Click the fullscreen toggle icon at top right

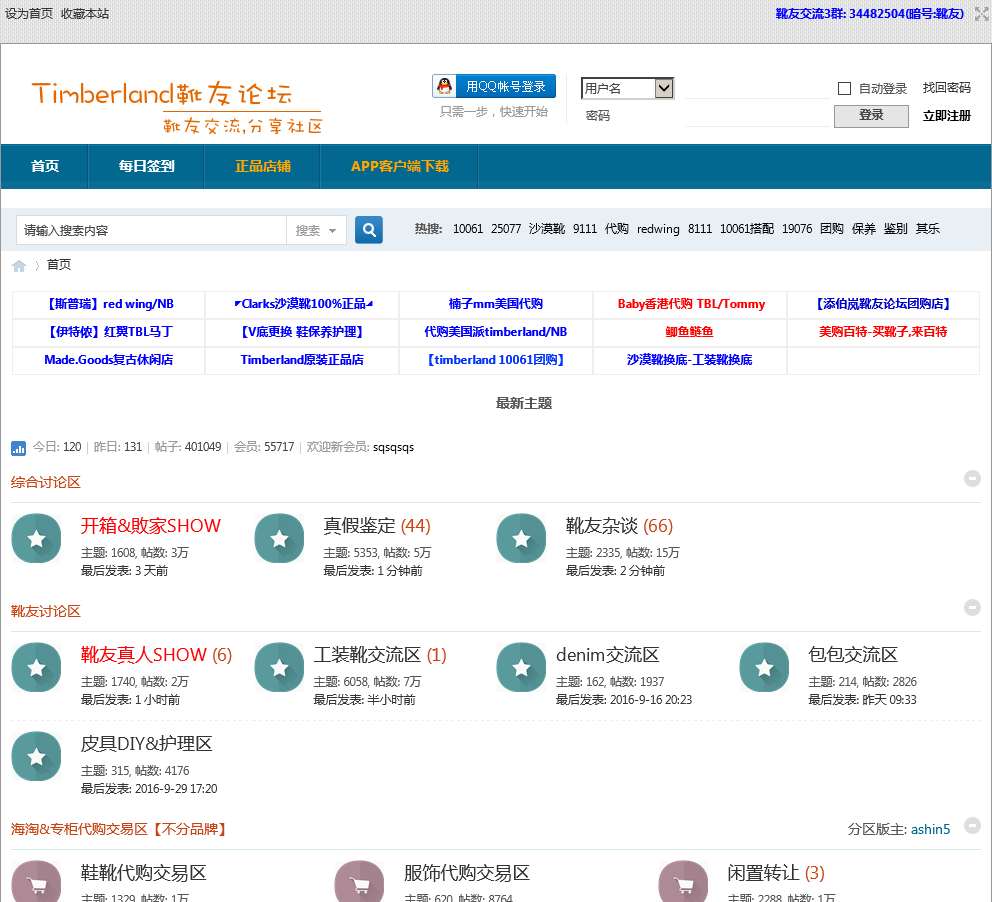point(981,14)
